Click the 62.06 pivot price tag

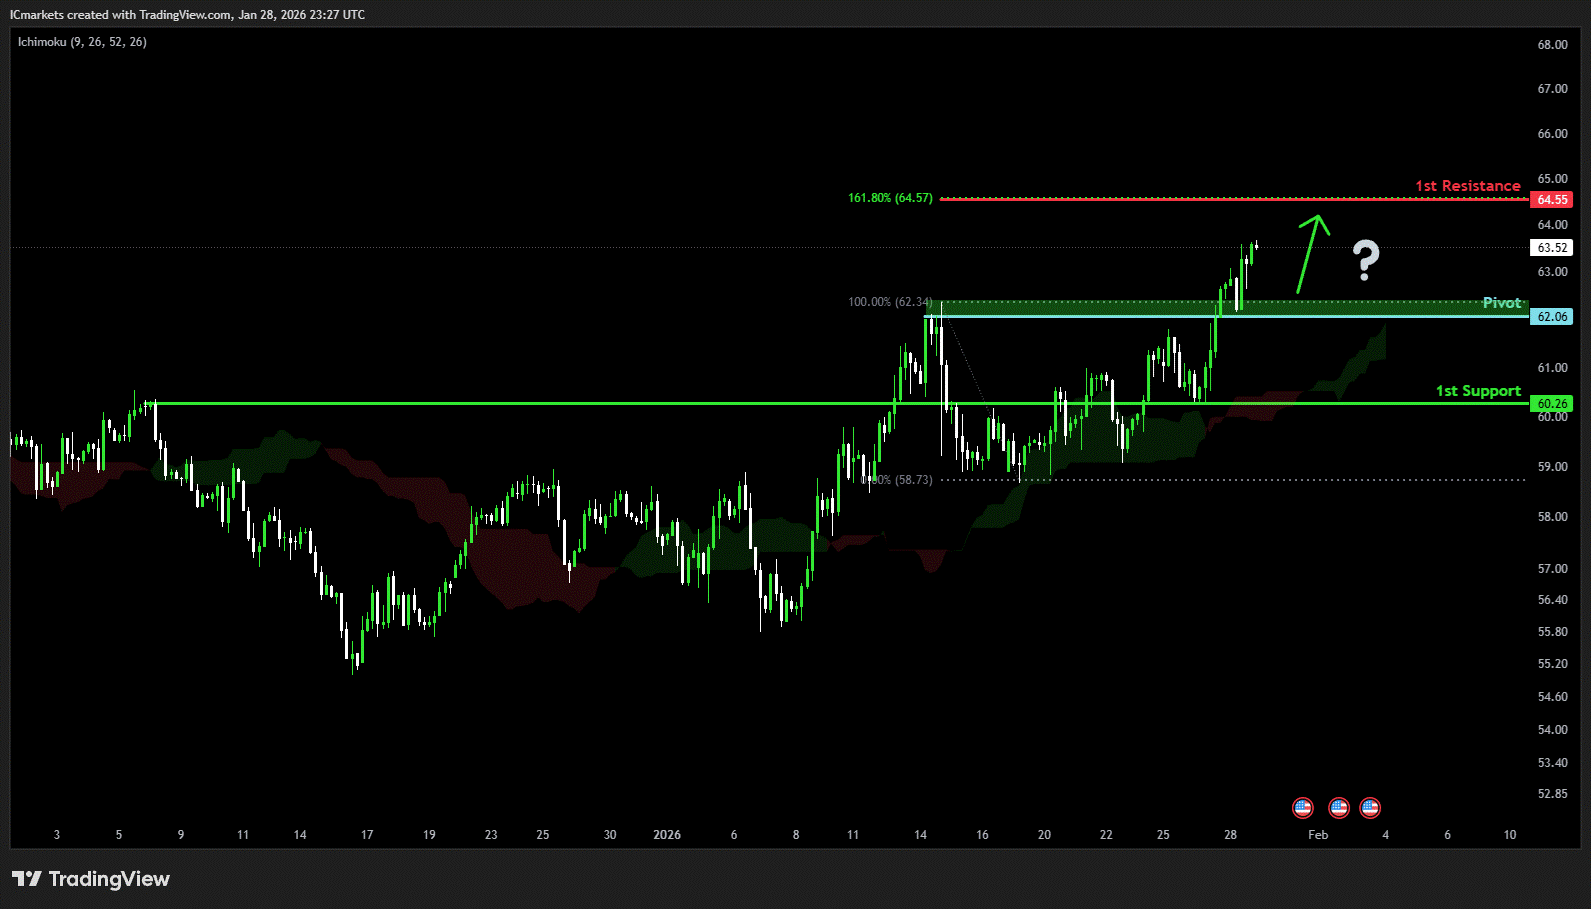pos(1551,317)
